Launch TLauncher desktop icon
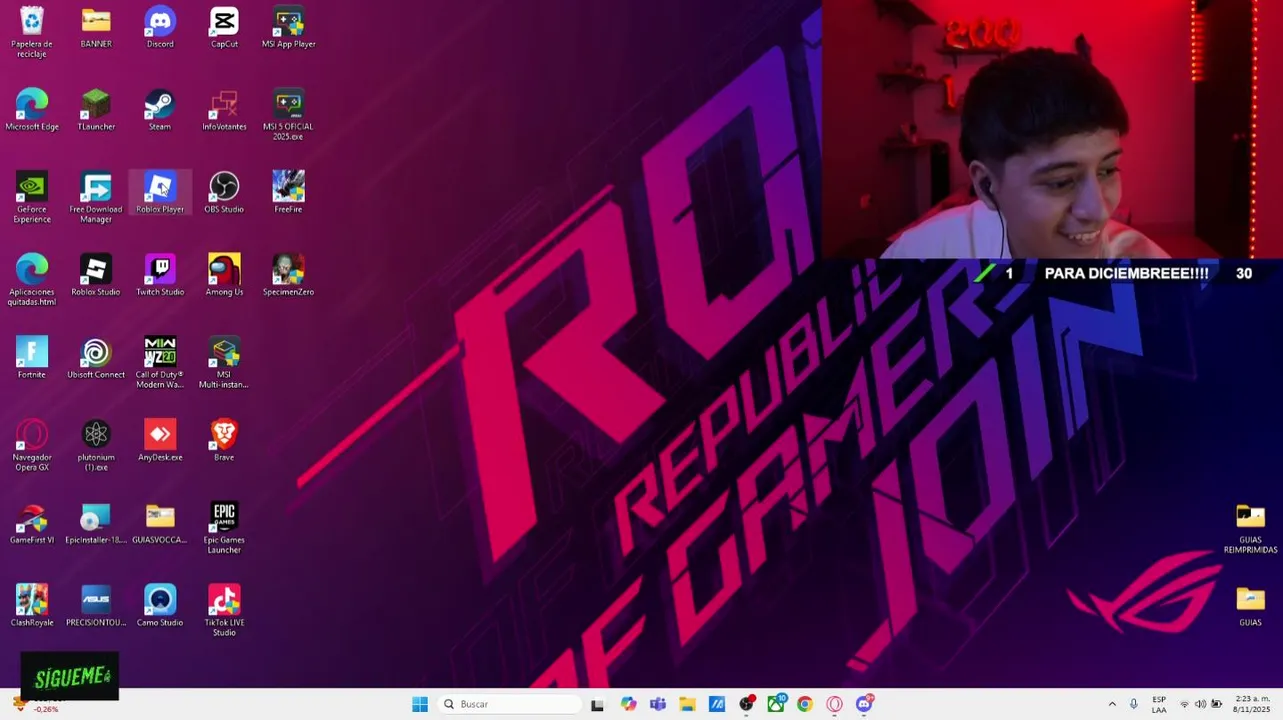 point(96,110)
